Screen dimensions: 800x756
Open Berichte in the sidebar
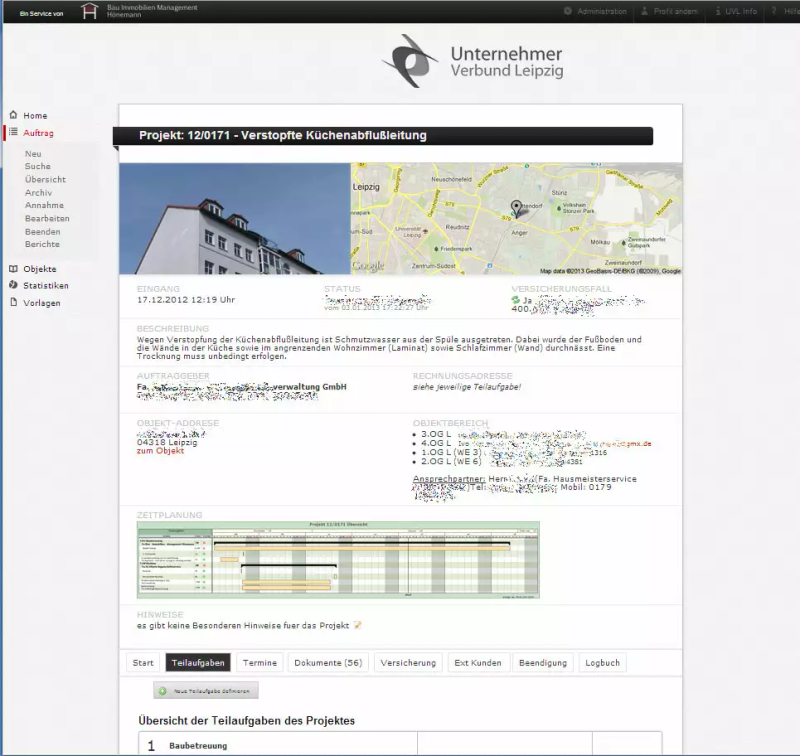[42, 244]
